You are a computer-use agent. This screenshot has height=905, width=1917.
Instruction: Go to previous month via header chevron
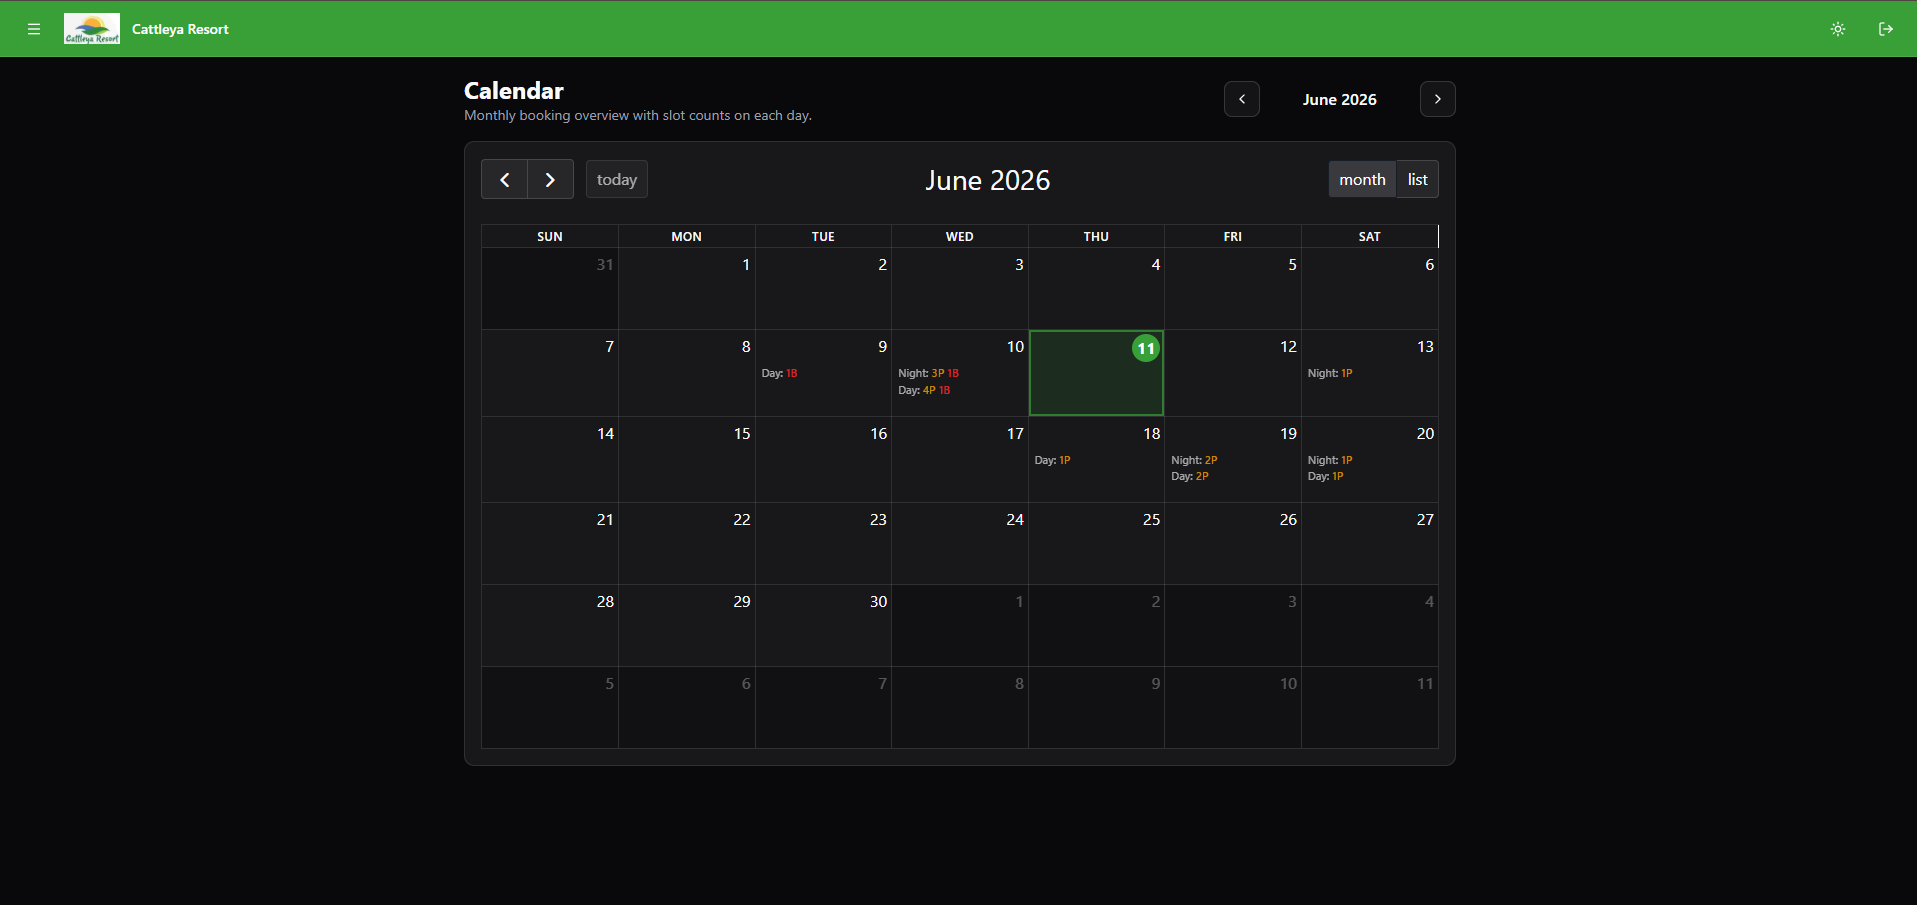[1242, 99]
